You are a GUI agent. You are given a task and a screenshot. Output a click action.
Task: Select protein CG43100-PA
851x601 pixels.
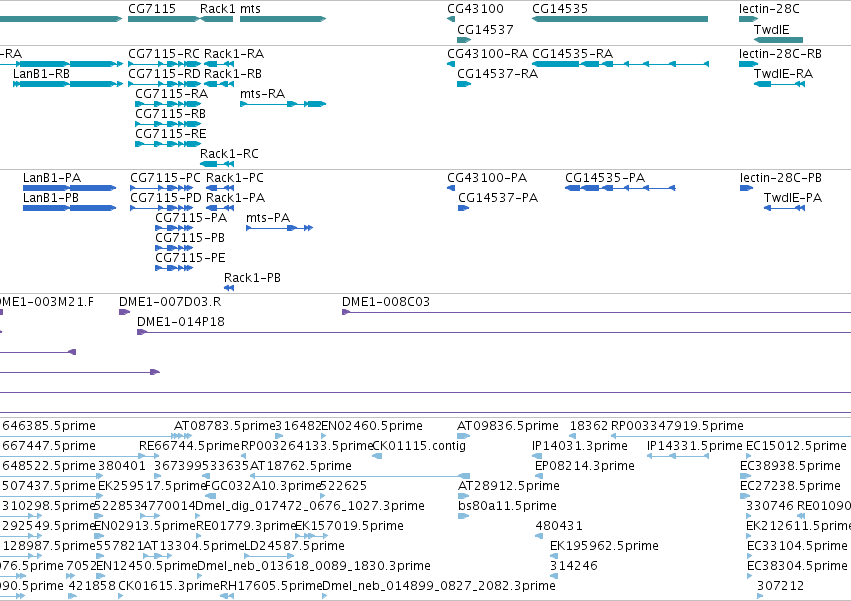[x=487, y=178]
